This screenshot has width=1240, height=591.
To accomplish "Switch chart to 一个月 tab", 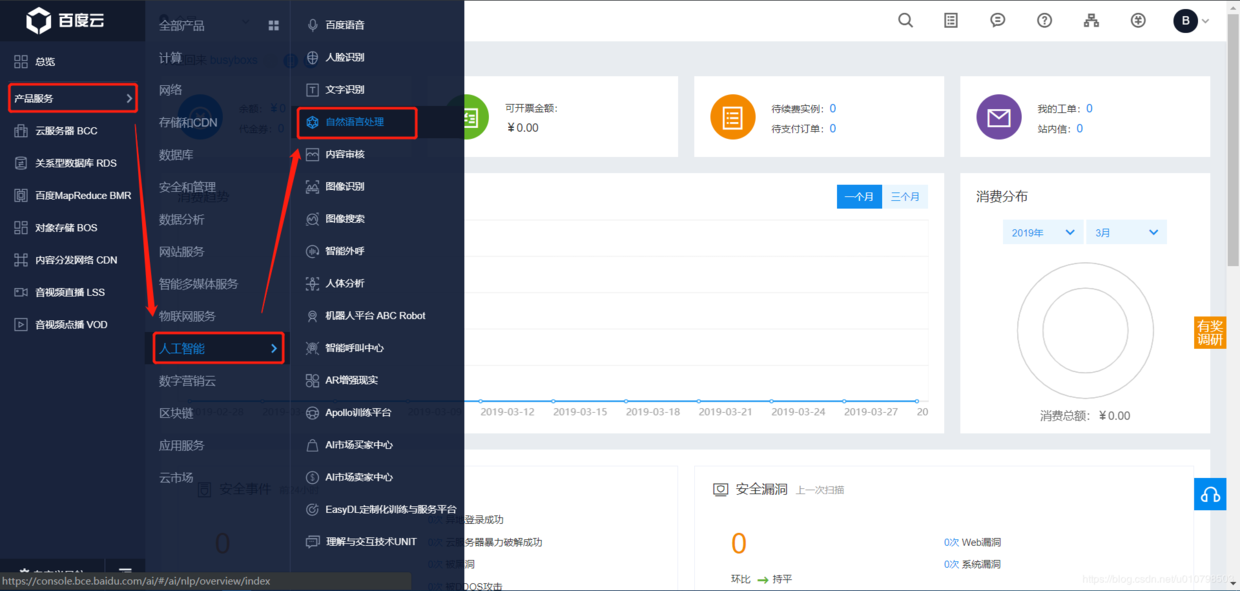I will pos(860,197).
